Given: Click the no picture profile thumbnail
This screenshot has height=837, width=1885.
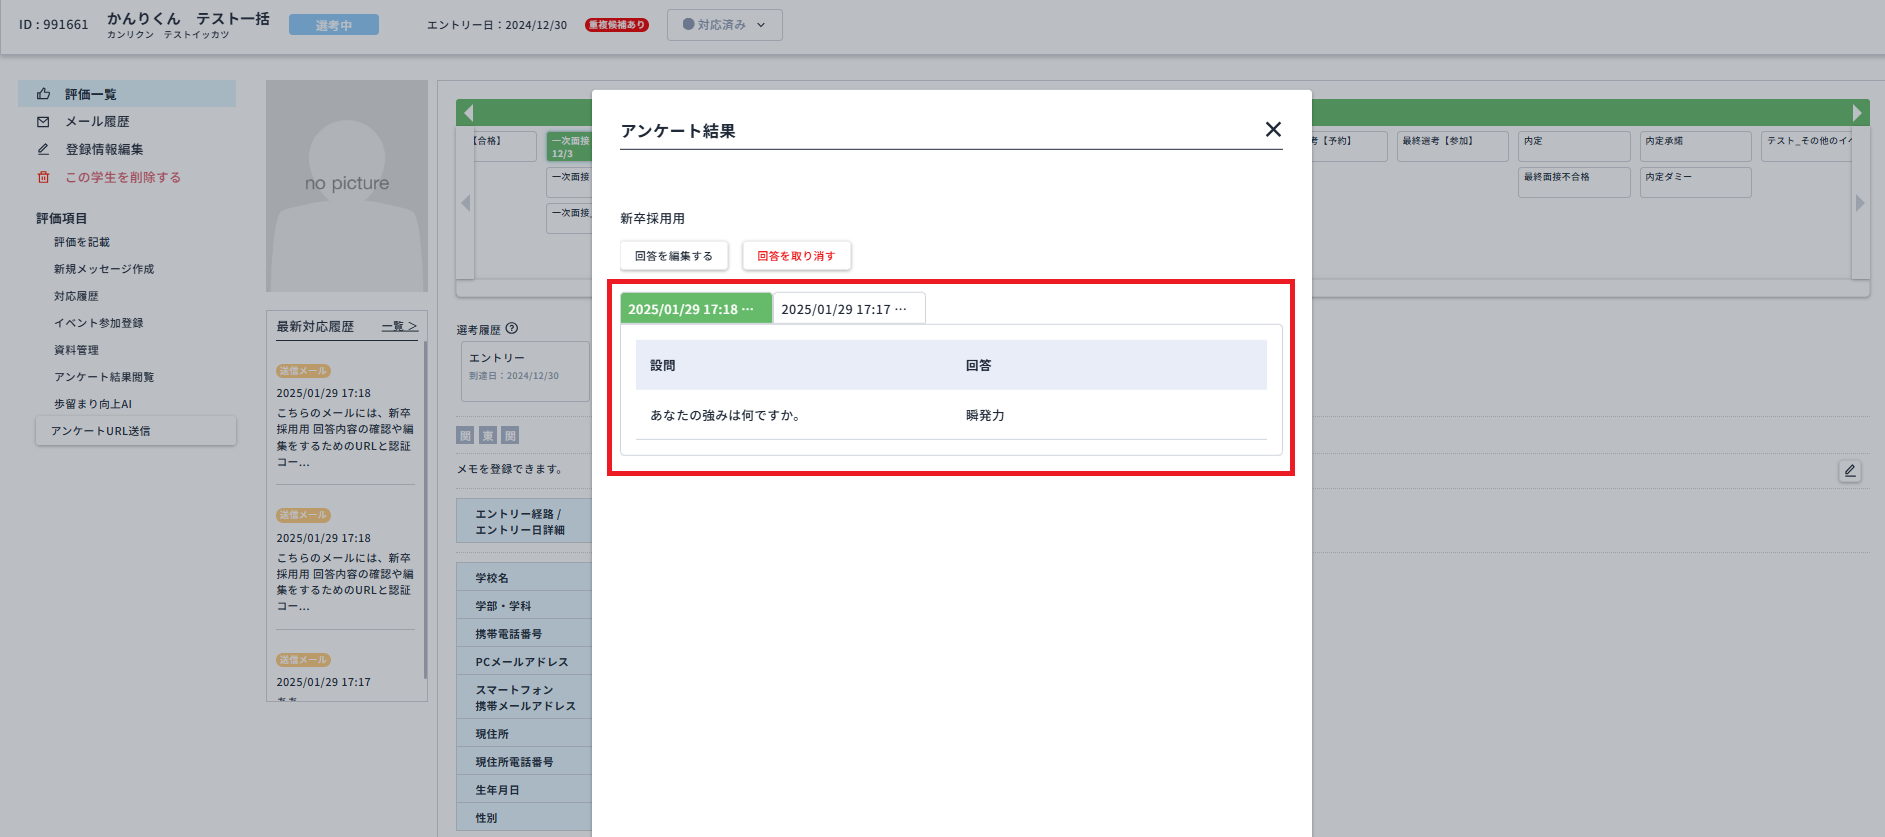Looking at the screenshot, I should (x=347, y=186).
